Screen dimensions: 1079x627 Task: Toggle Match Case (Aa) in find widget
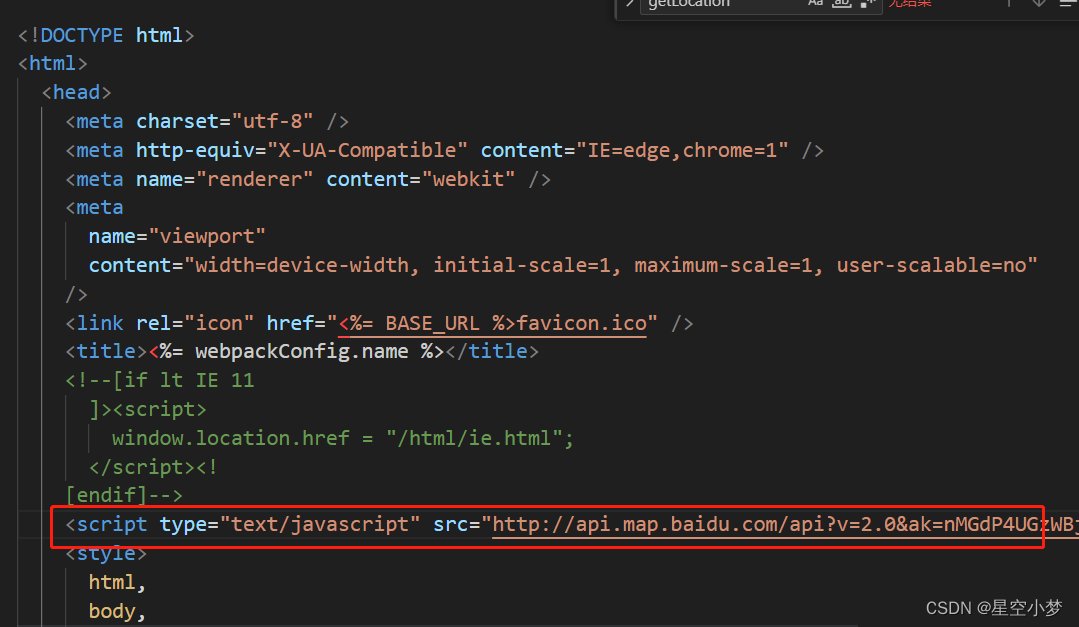point(815,3)
